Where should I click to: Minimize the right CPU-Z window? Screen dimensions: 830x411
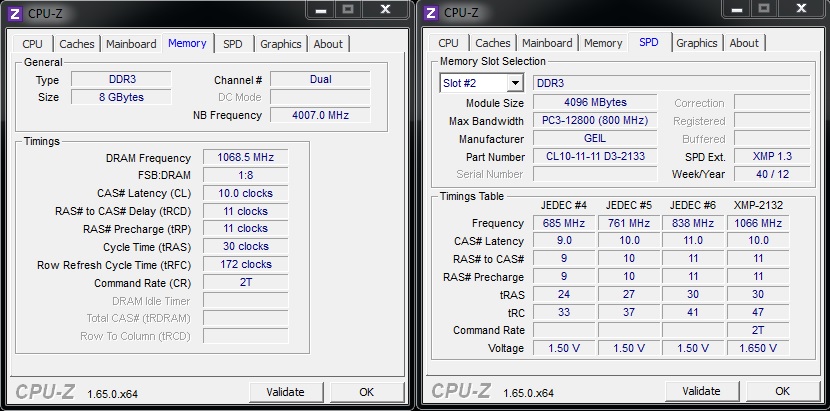pos(735,9)
